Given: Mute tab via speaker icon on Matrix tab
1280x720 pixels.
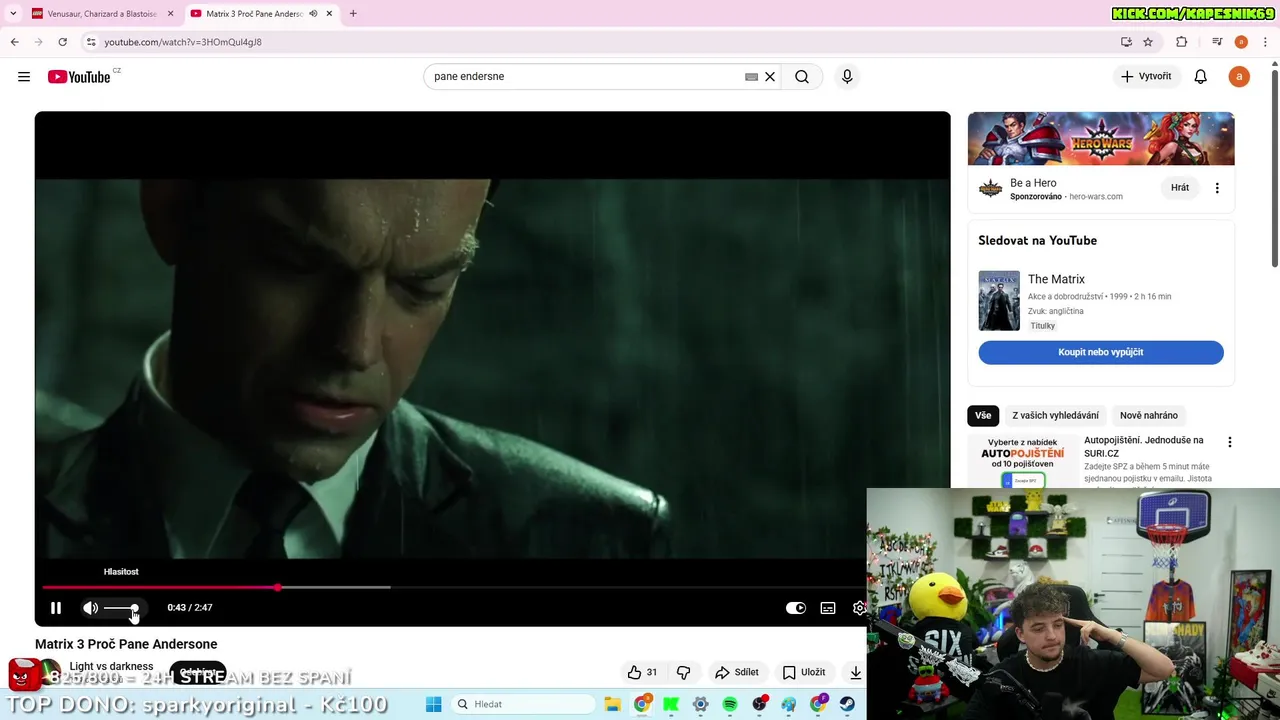Looking at the screenshot, I should (x=314, y=14).
